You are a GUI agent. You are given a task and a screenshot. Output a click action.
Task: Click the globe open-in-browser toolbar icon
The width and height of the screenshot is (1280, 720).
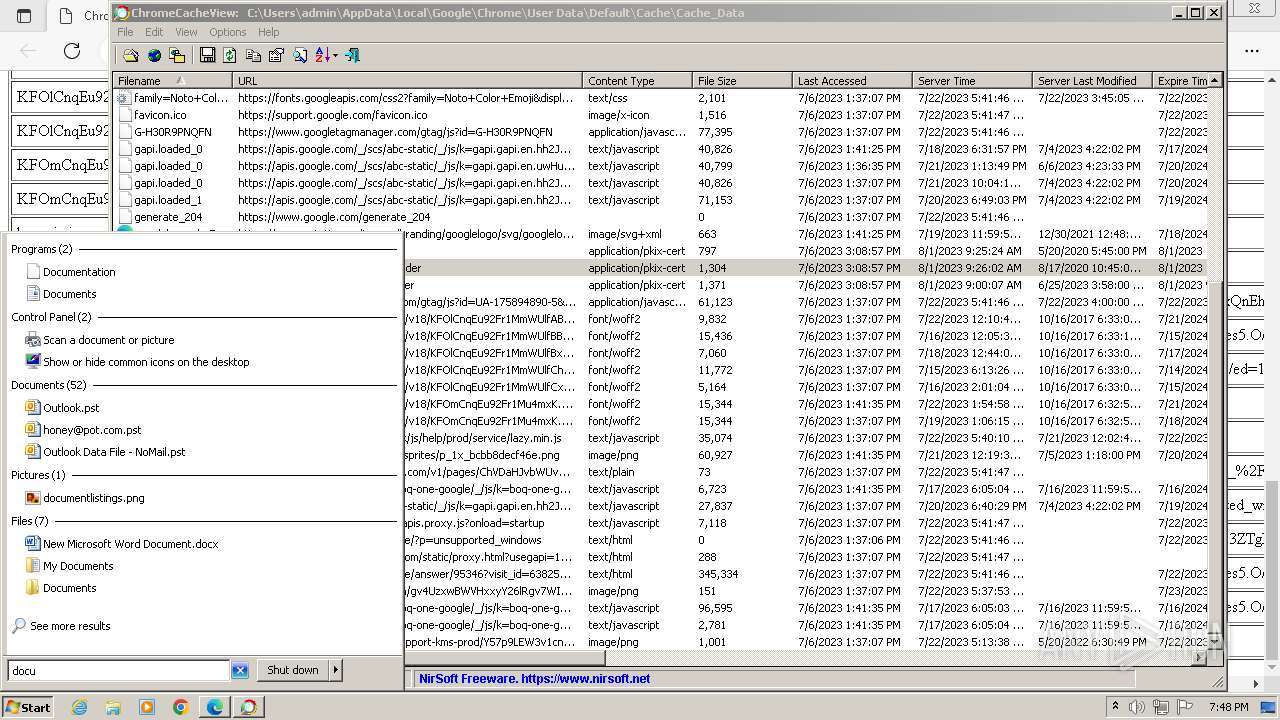coord(154,56)
